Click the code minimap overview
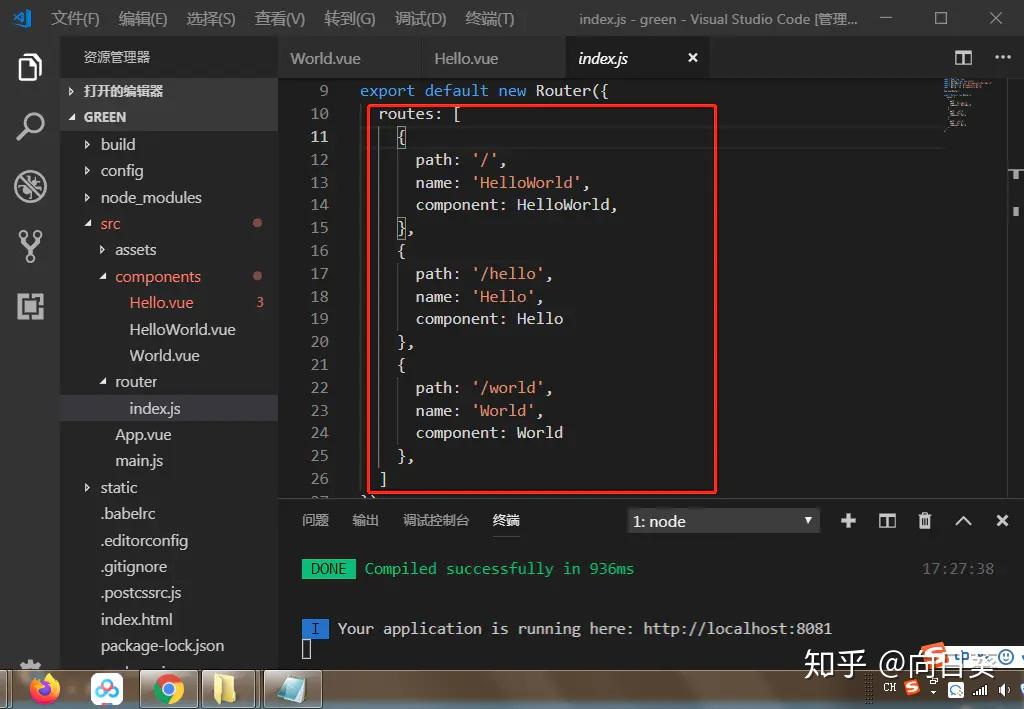Screen dimensions: 1024x709 (968, 104)
